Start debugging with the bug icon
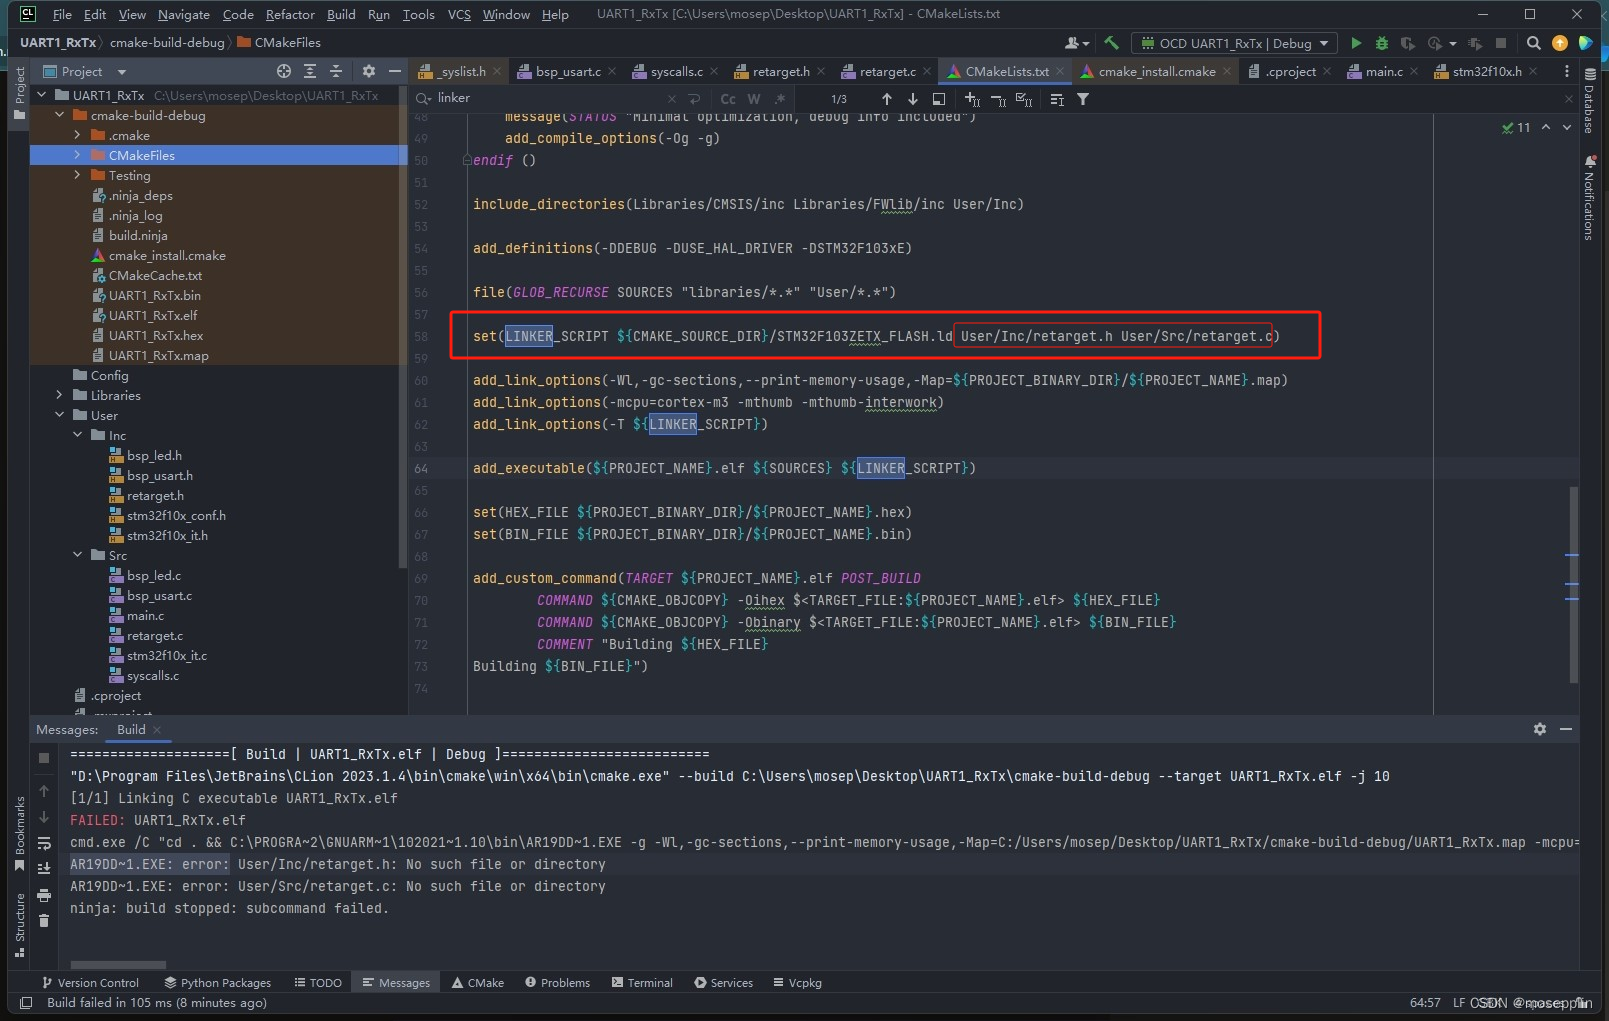The width and height of the screenshot is (1609, 1021). click(x=1381, y=43)
